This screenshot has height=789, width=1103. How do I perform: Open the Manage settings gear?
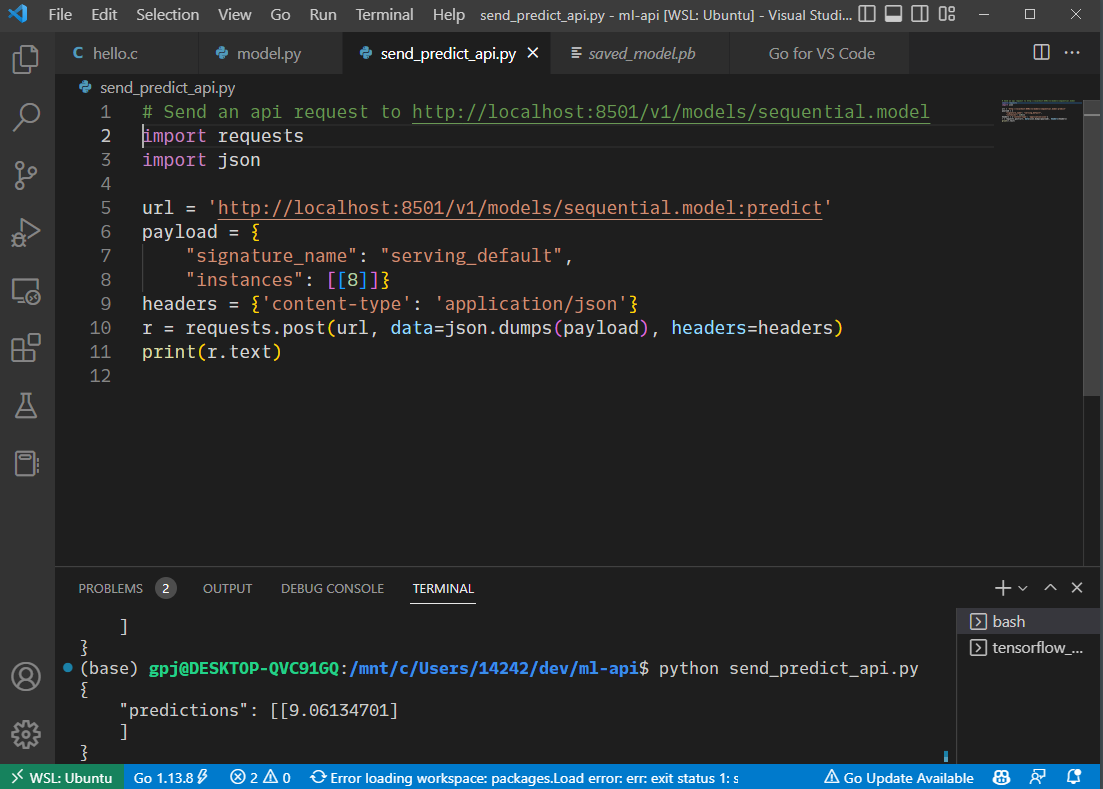[26, 734]
